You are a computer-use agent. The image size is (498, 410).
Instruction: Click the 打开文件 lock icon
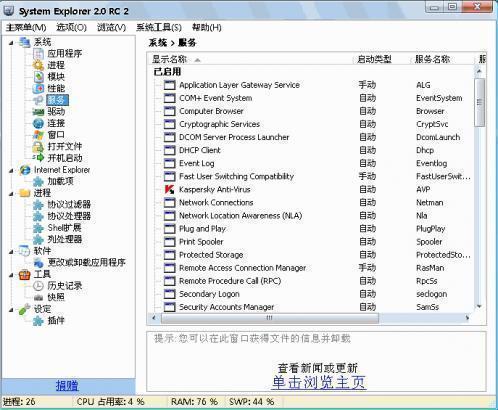(x=38, y=146)
